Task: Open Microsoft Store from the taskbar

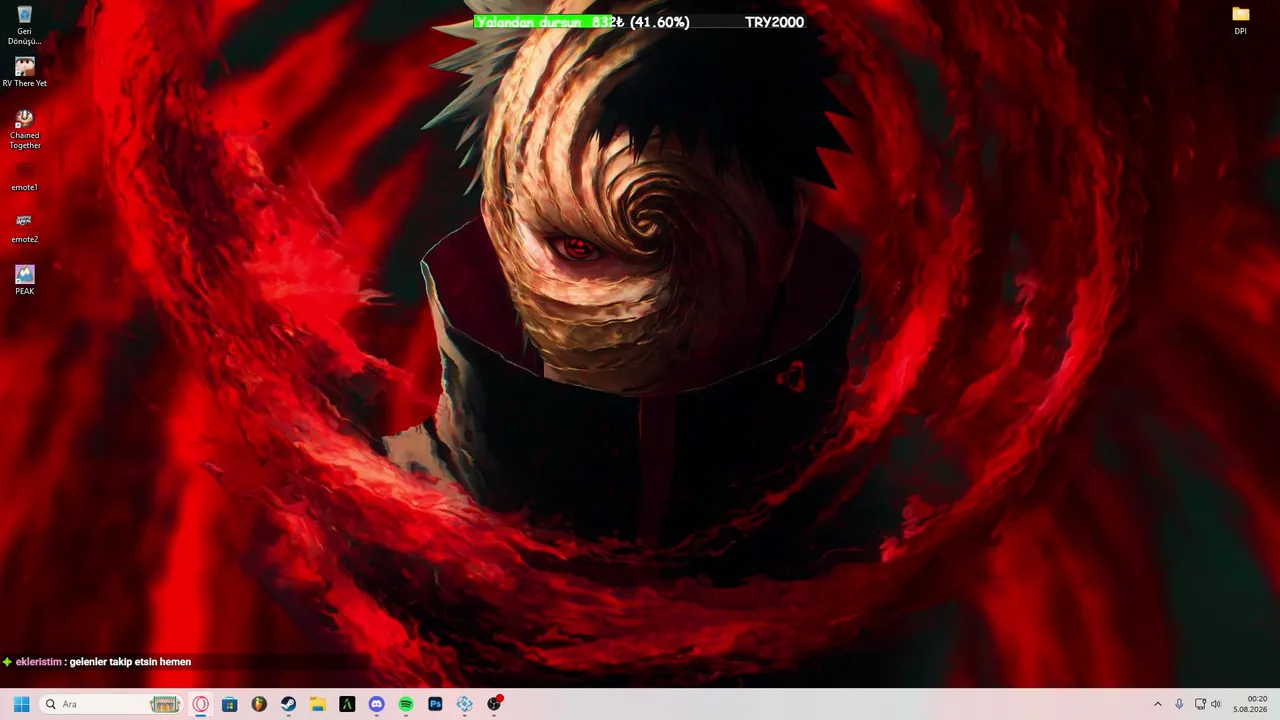Action: (230, 704)
